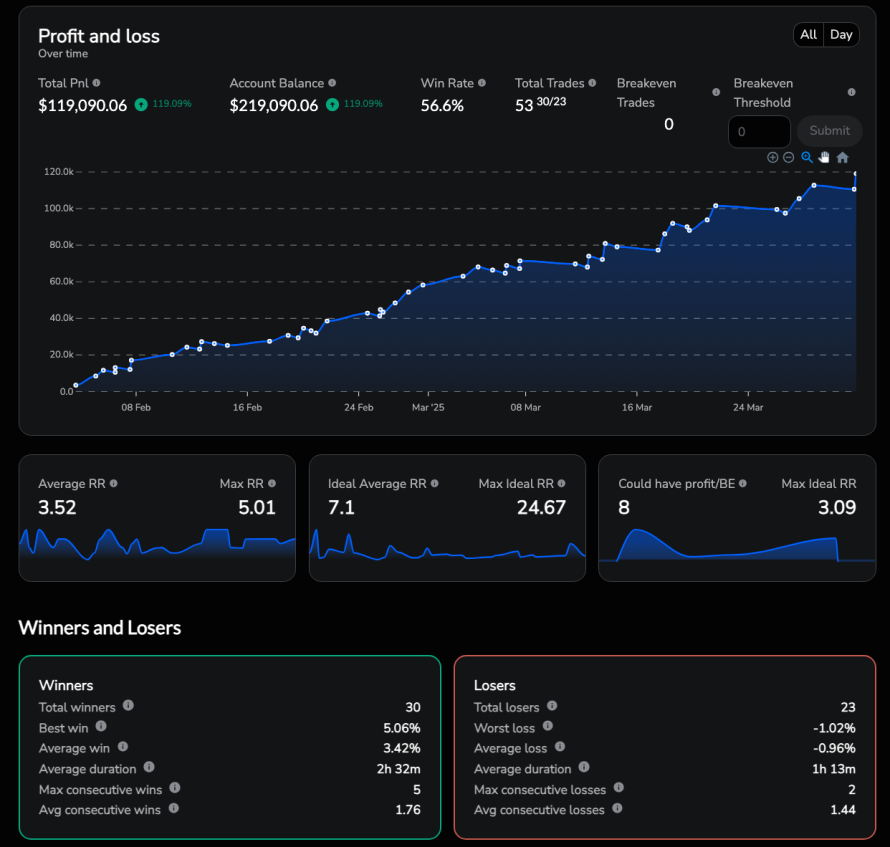
Task: Switch chart to Day view
Action: click(x=841, y=35)
